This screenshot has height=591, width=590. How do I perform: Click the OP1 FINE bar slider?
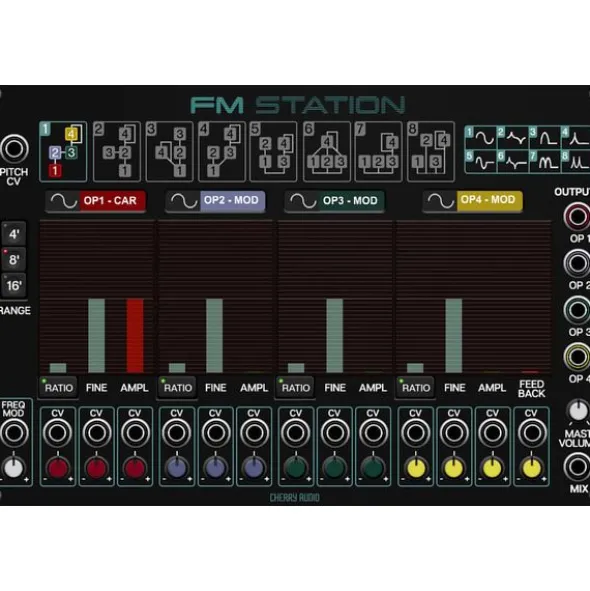97,336
